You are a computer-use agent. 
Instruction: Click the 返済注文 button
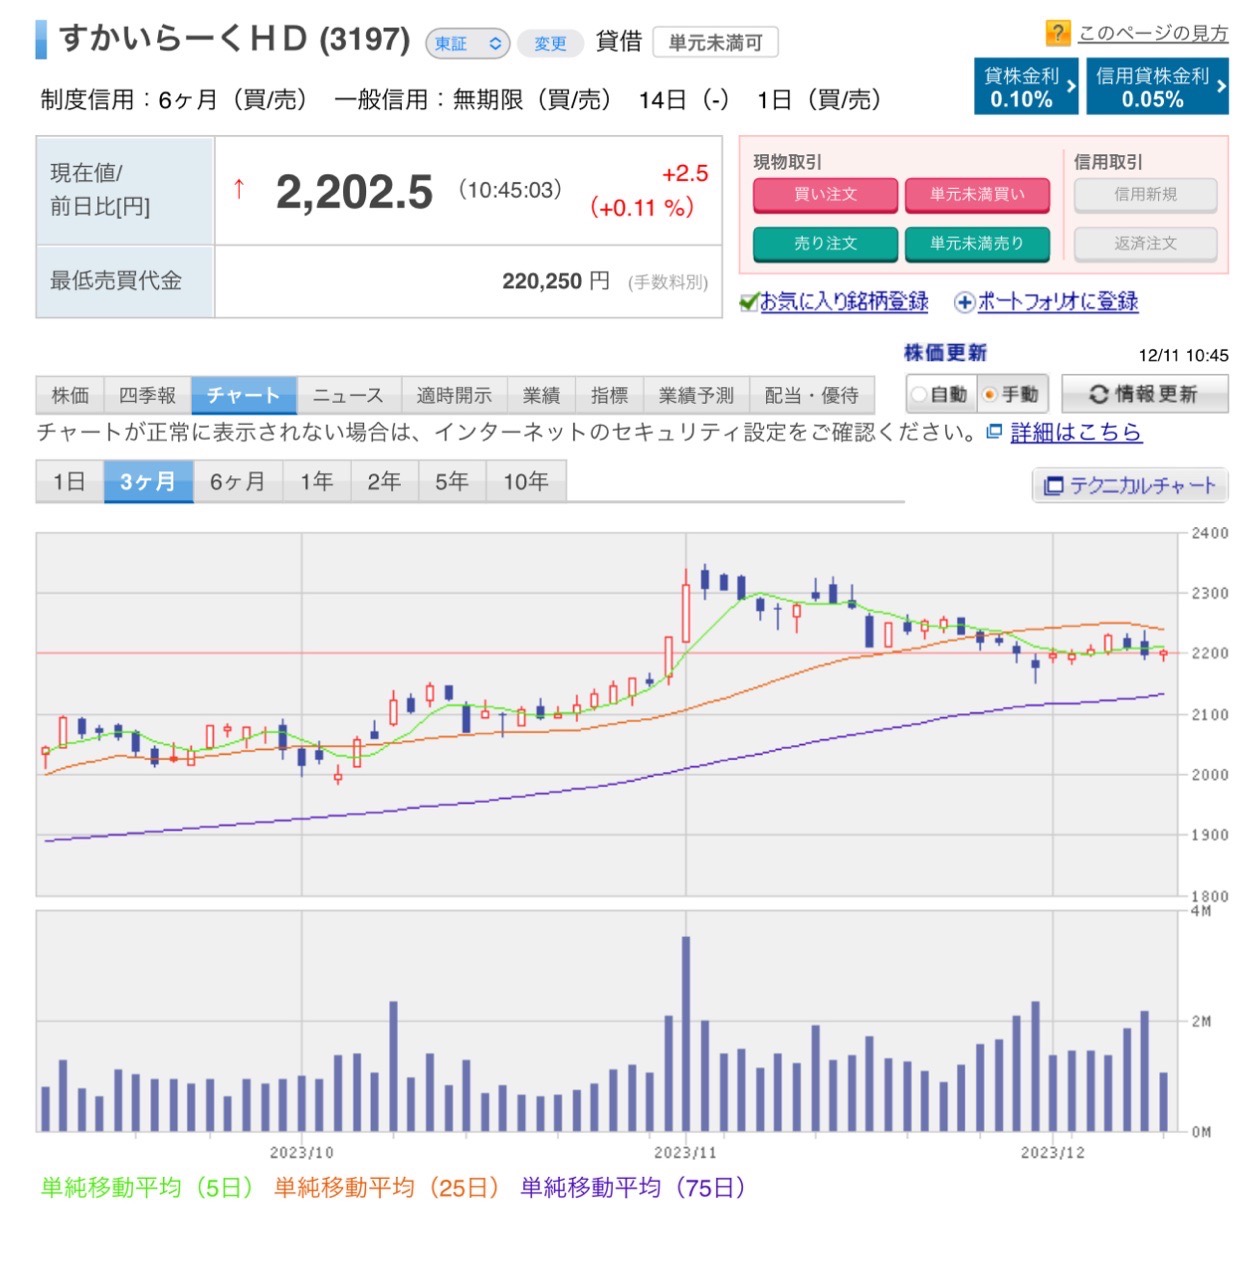[x=1146, y=244]
